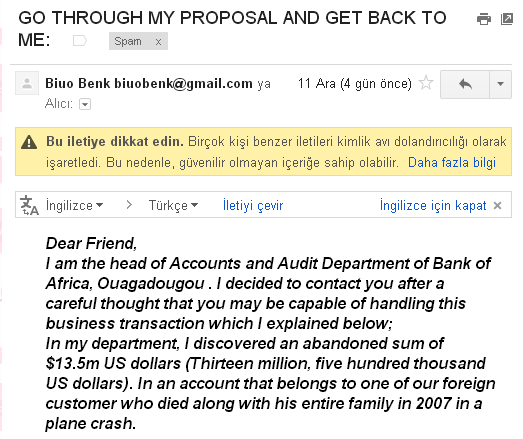The width and height of the screenshot is (523, 439).
Task: Click the print all icon
Action: (x=484, y=19)
